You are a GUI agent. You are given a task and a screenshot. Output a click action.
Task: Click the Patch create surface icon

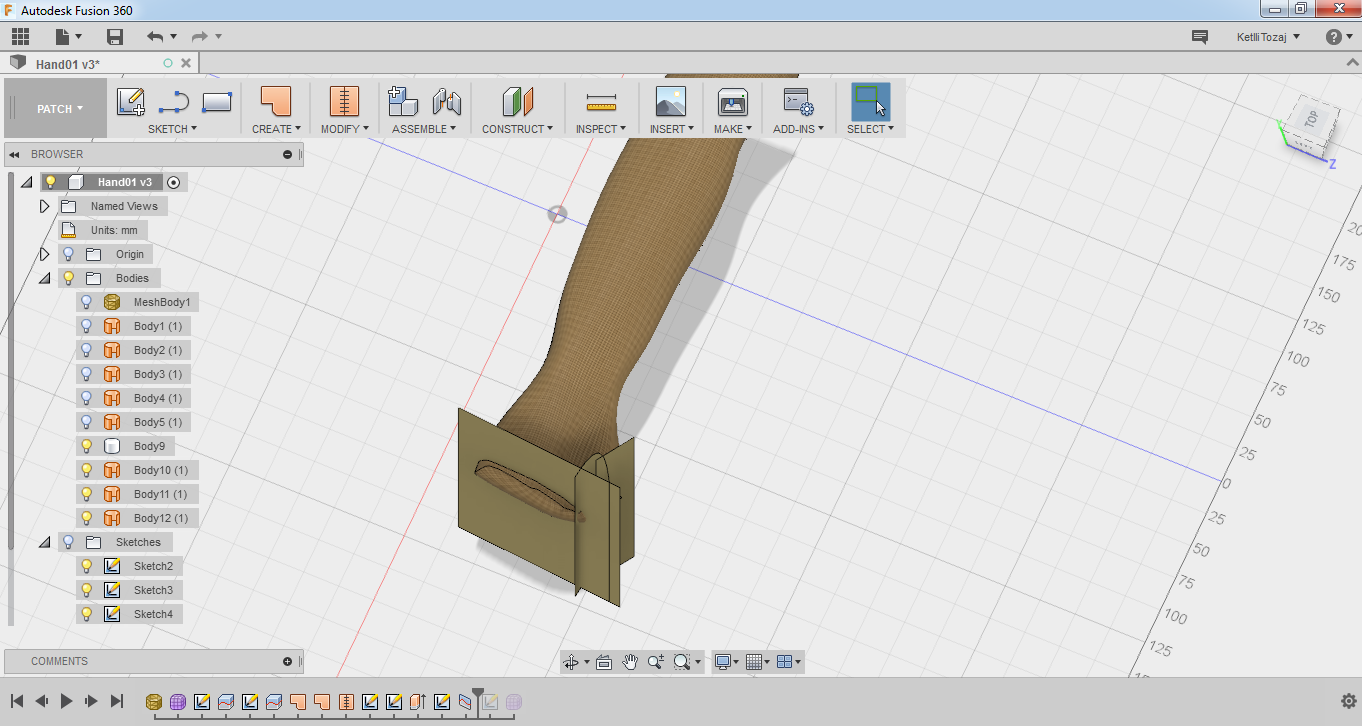click(275, 102)
